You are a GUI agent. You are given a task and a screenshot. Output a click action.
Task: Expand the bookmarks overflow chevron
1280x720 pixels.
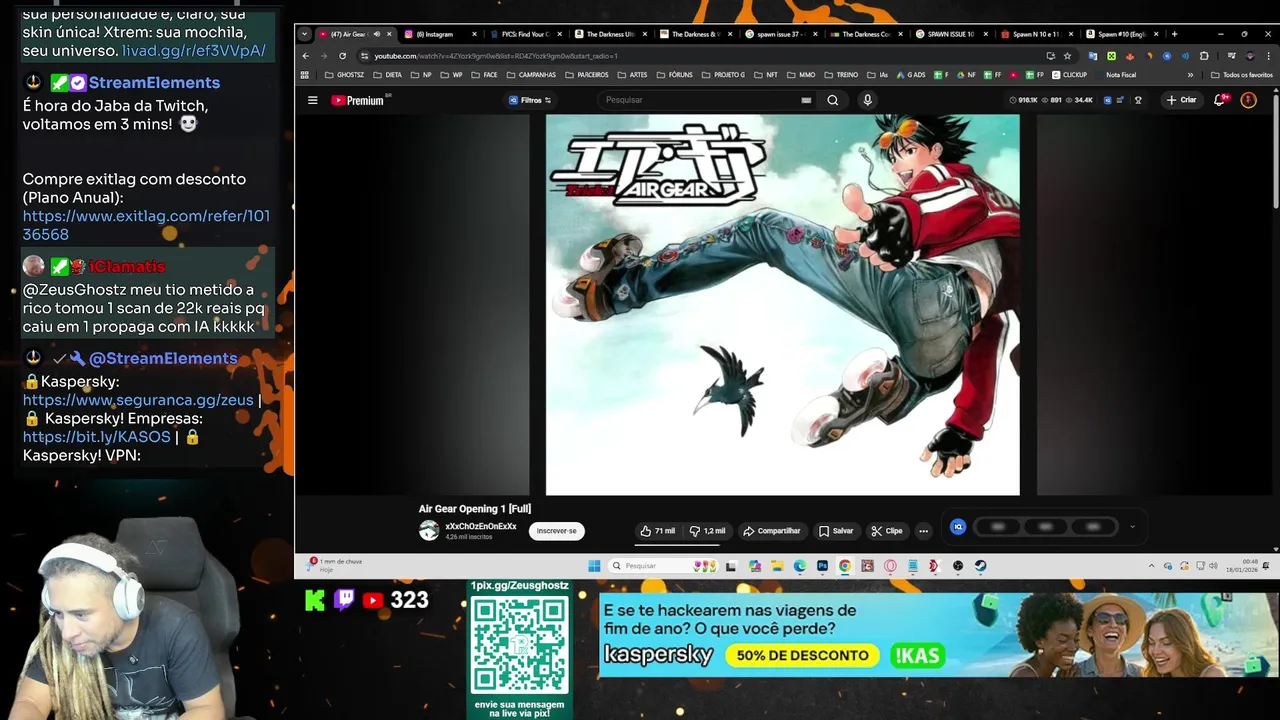point(1190,75)
